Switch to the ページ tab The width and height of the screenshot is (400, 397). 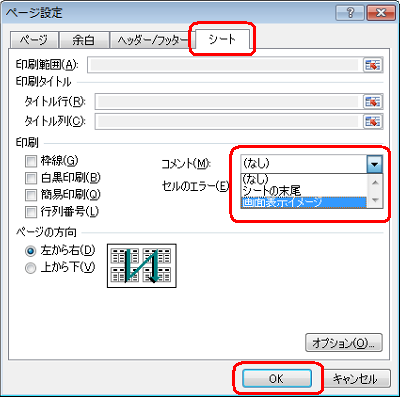tap(34, 40)
